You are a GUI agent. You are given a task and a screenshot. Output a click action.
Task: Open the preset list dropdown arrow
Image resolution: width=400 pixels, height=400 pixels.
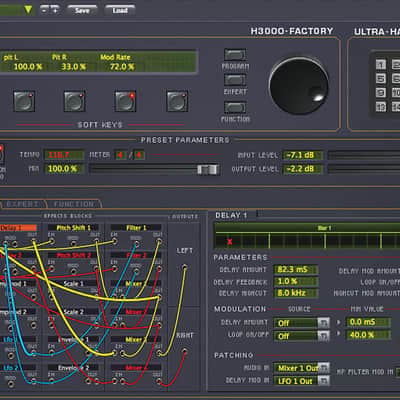[28, 10]
